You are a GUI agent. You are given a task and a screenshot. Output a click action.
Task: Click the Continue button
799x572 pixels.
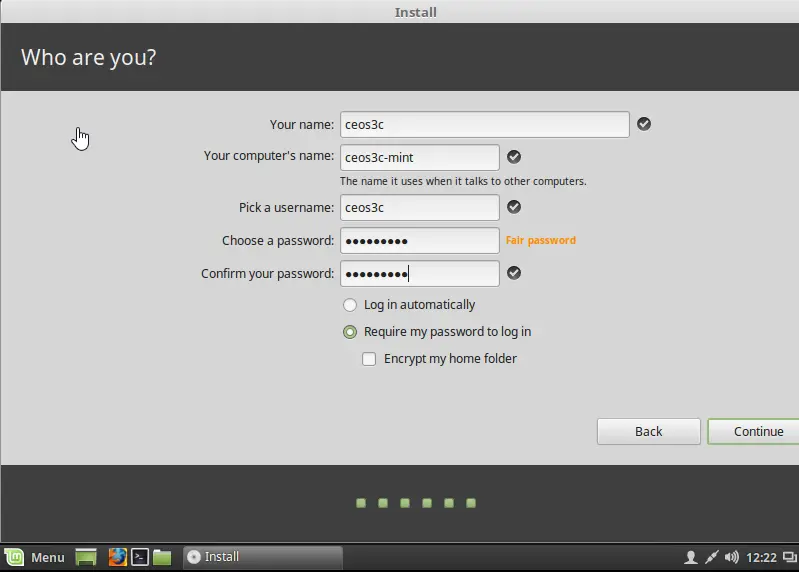coord(754,431)
